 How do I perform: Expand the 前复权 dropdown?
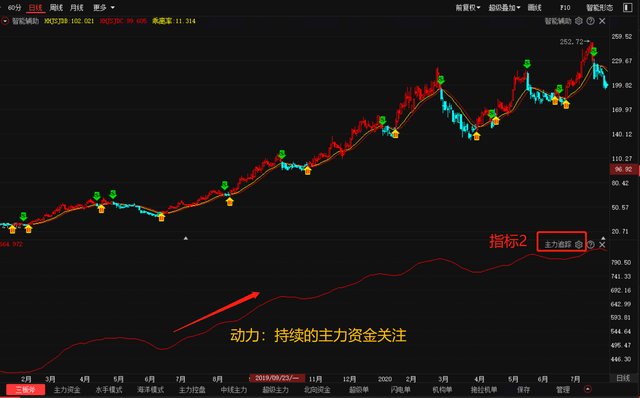(x=468, y=8)
